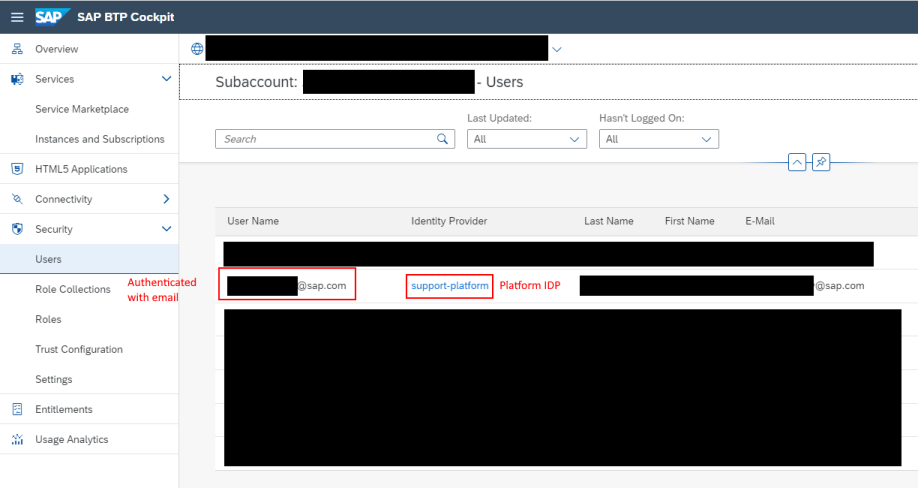This screenshot has height=488, width=918.
Task: Click the Security menu label
Action: point(54,229)
